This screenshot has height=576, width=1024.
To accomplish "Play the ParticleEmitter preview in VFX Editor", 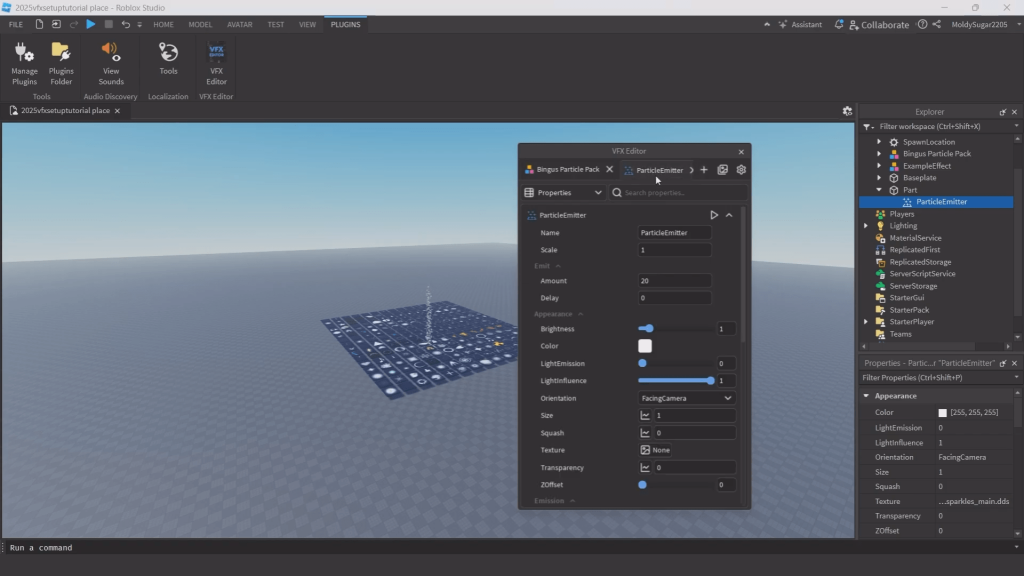I will (714, 215).
